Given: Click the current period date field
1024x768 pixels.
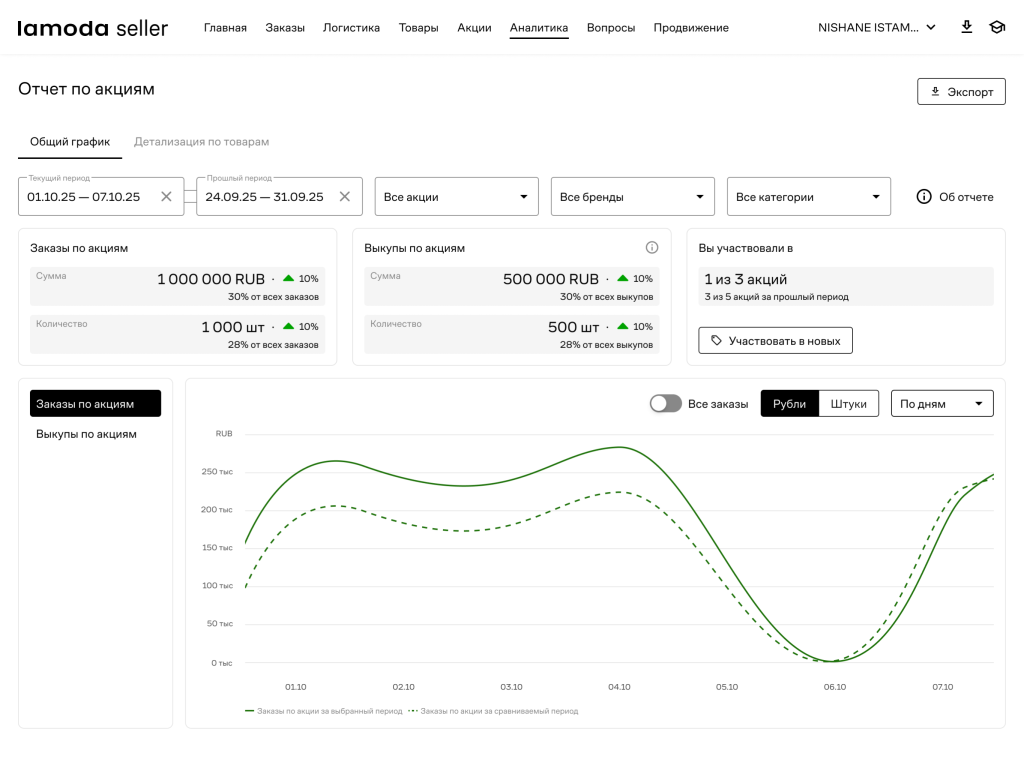Looking at the screenshot, I should pos(88,197).
